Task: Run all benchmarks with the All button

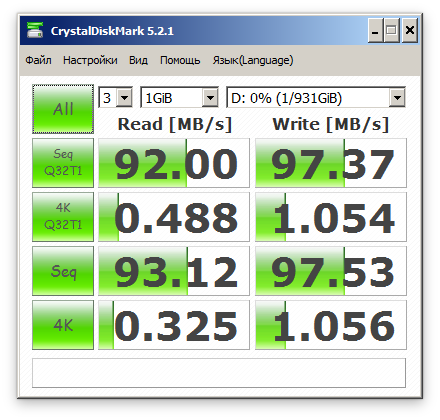Action: coord(63,109)
